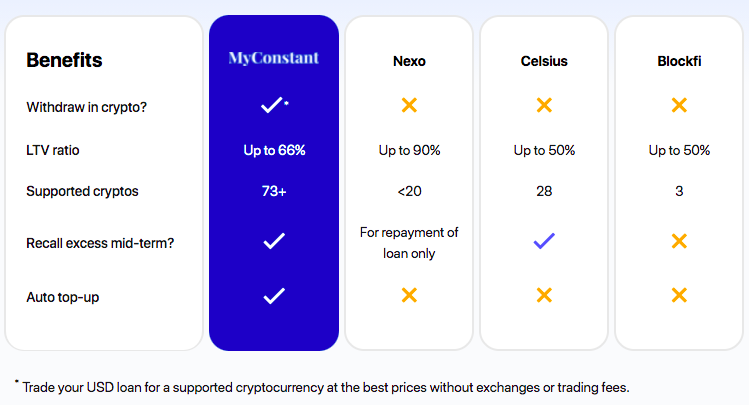Click Celsius auto top-up cross icon

click(544, 295)
